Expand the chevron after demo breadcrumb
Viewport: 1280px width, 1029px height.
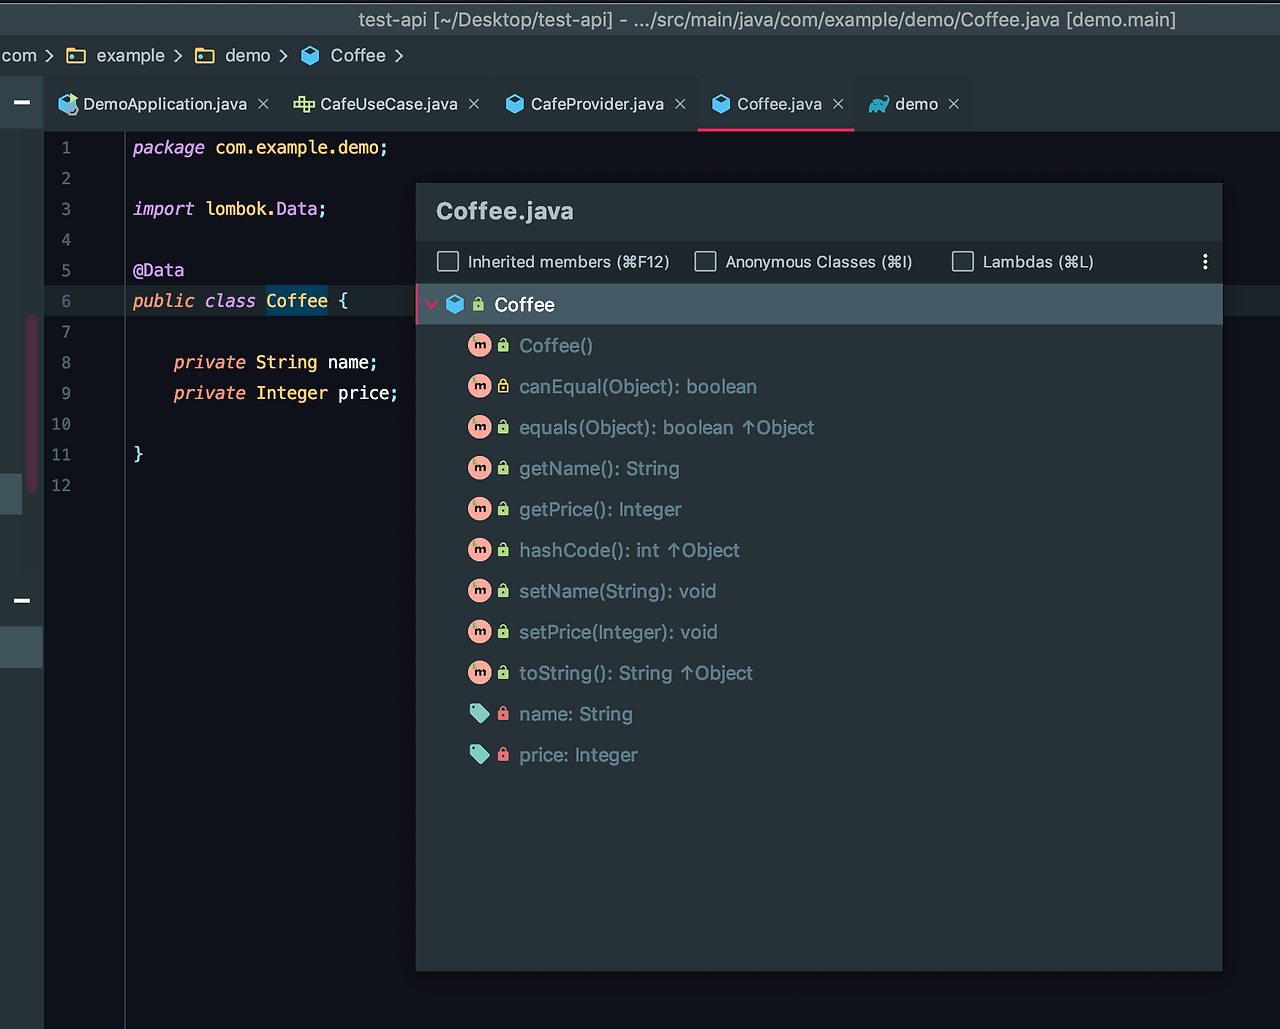[284, 56]
